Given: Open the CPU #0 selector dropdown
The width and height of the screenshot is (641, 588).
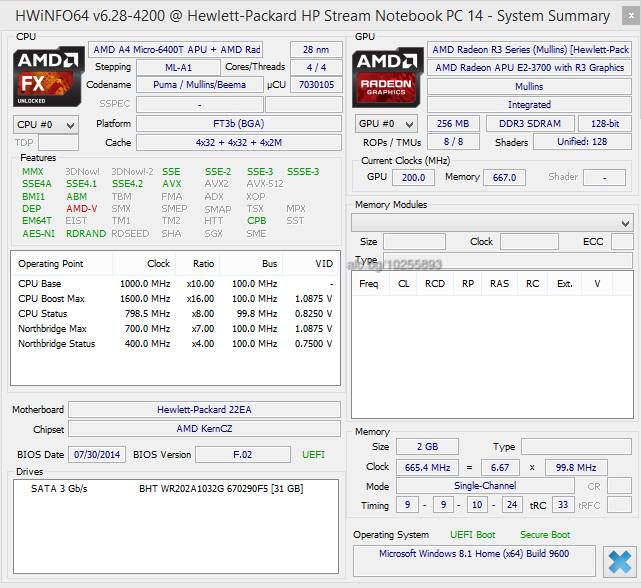Looking at the screenshot, I should click(x=46, y=125).
